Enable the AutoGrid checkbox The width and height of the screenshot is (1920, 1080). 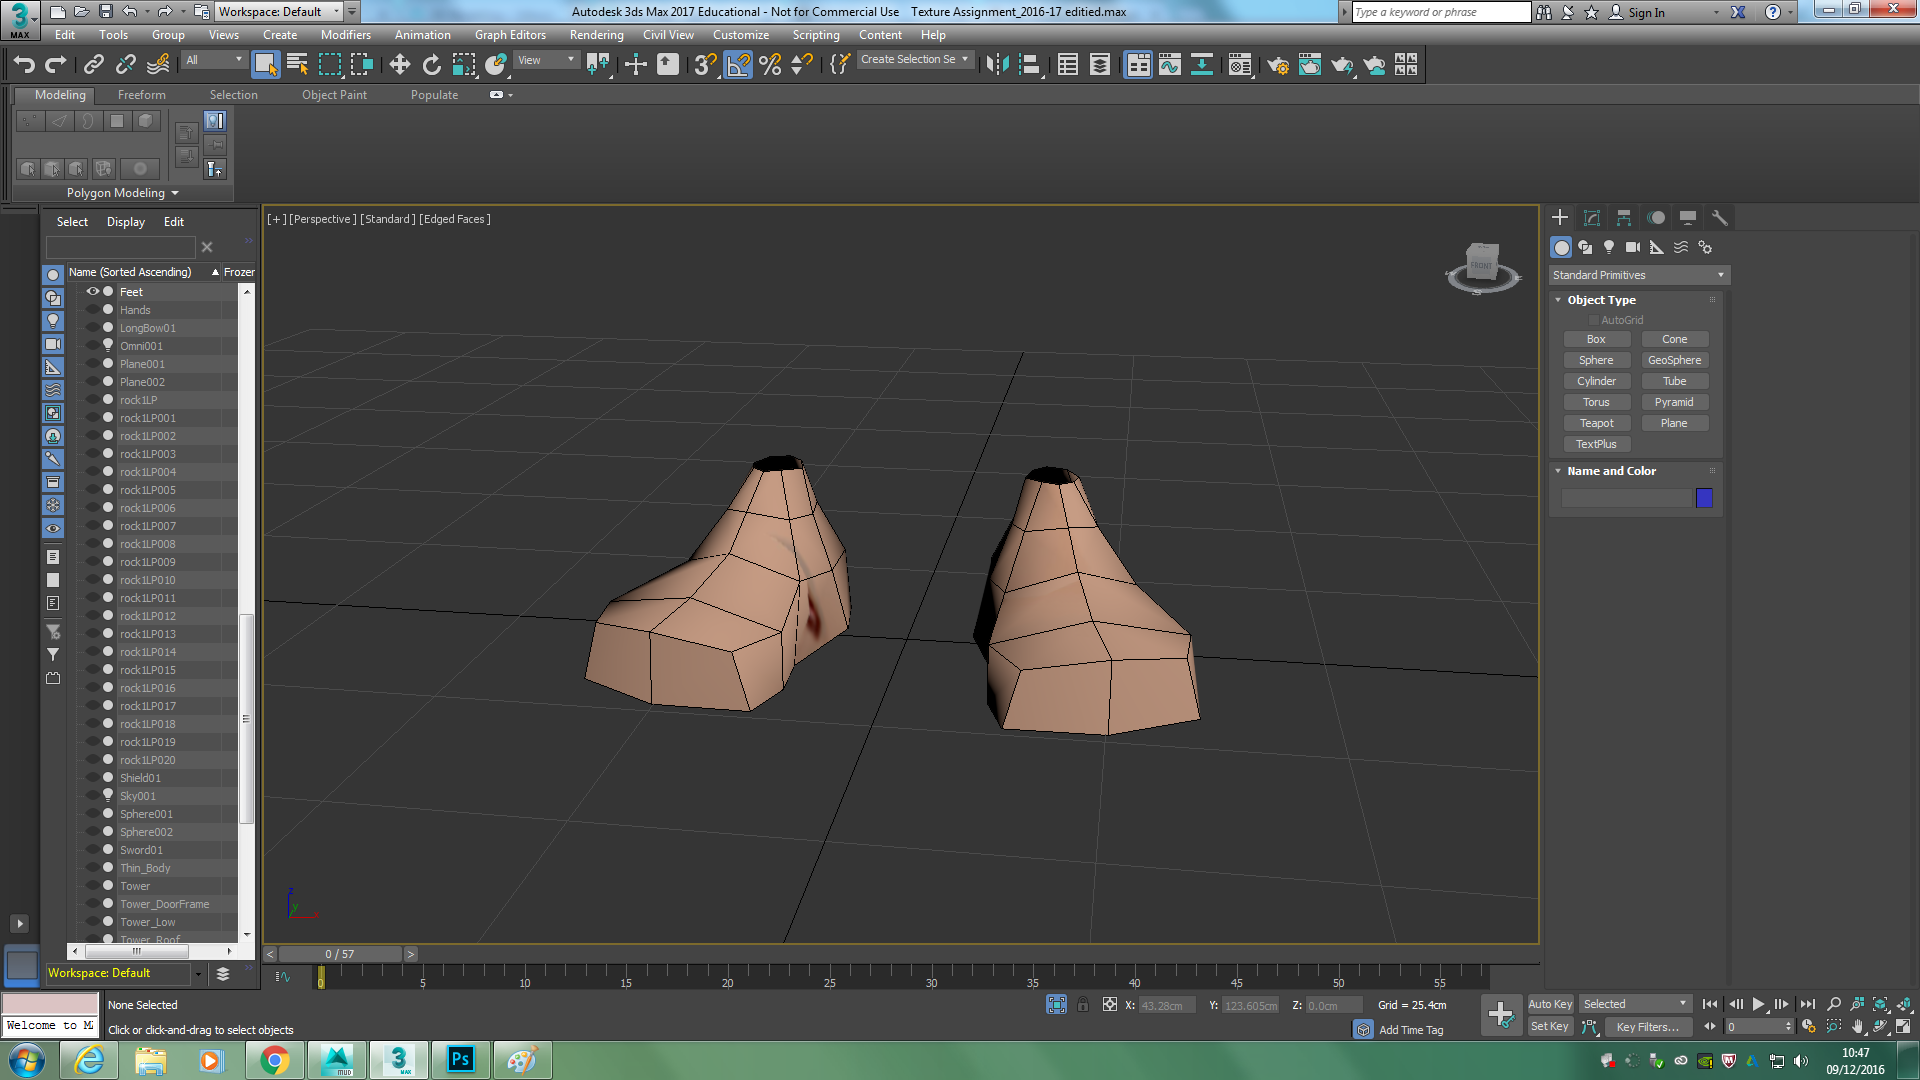[1594, 320]
